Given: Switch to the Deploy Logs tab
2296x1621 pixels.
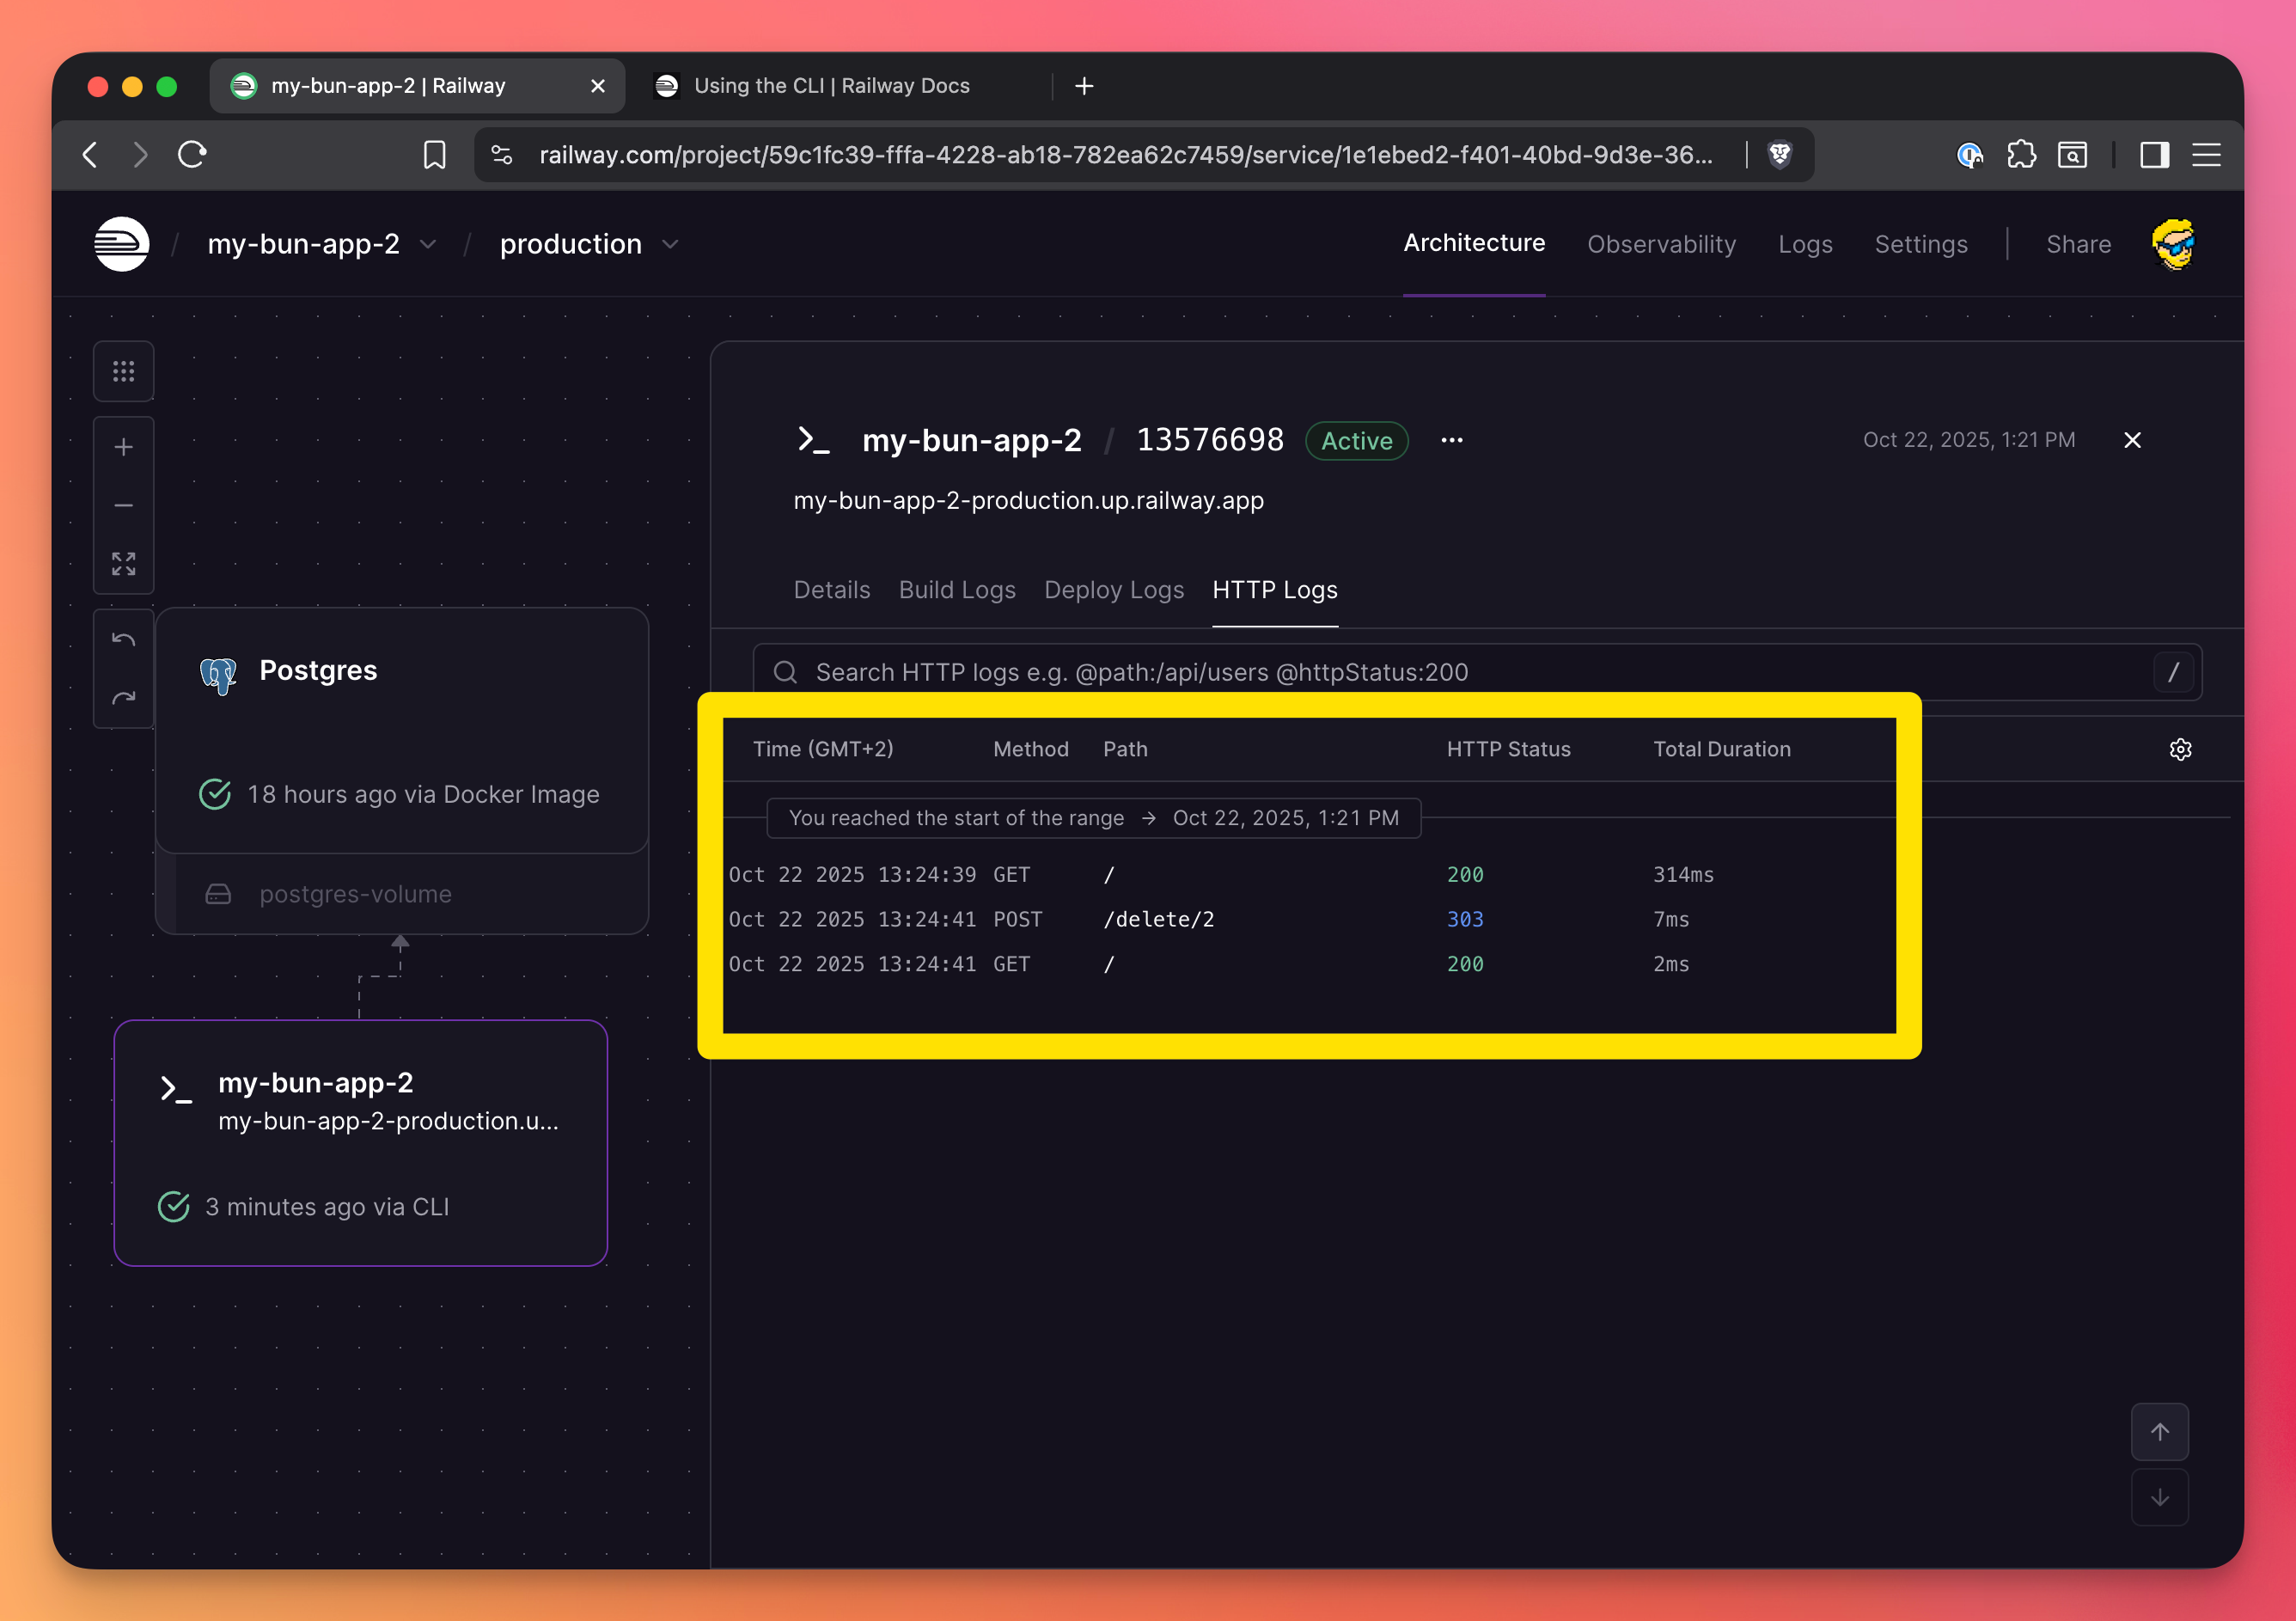Looking at the screenshot, I should pos(1113,590).
